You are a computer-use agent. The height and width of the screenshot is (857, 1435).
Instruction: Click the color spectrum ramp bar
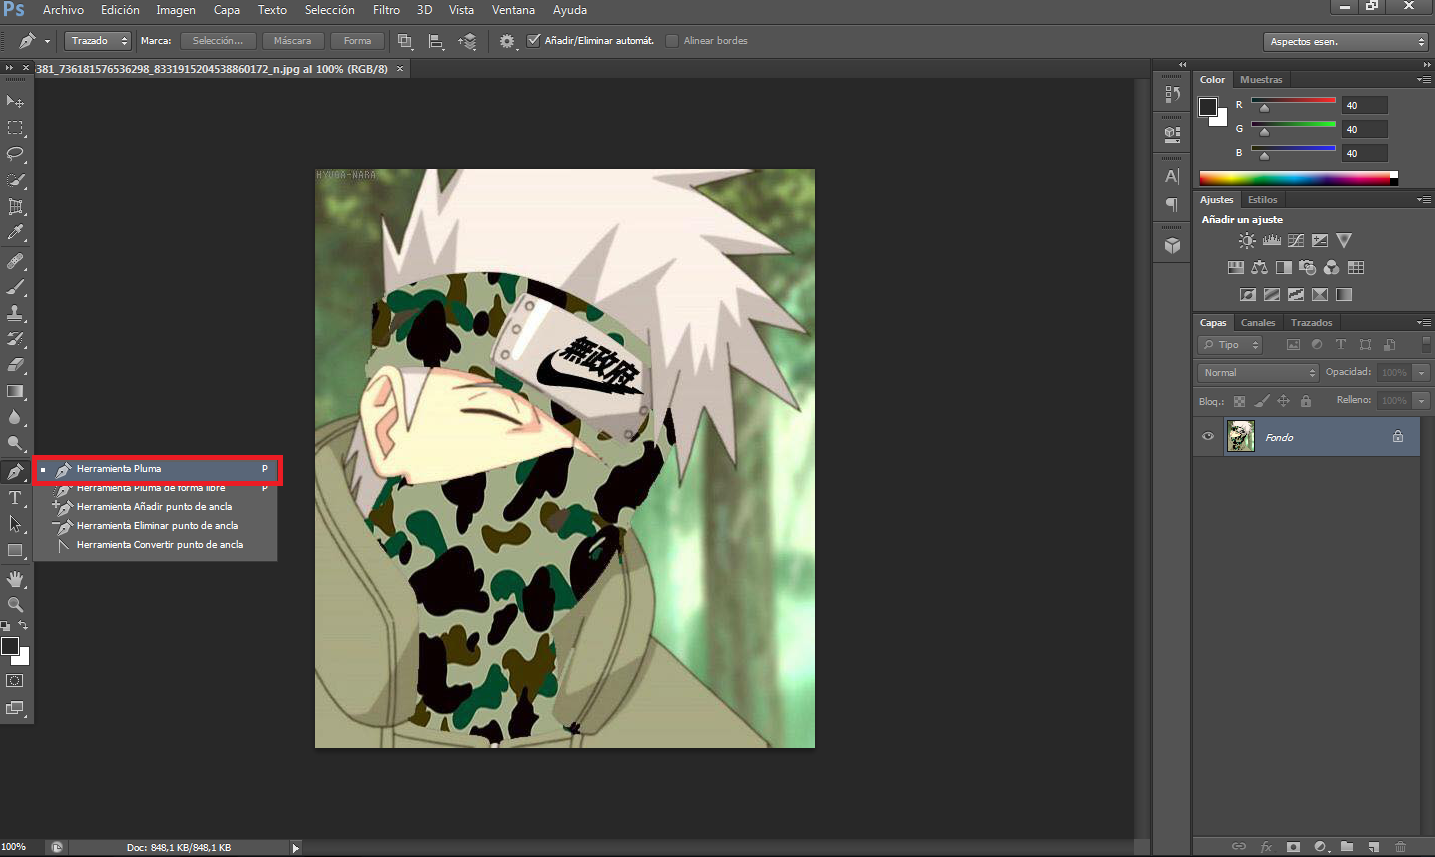pyautogui.click(x=1298, y=178)
